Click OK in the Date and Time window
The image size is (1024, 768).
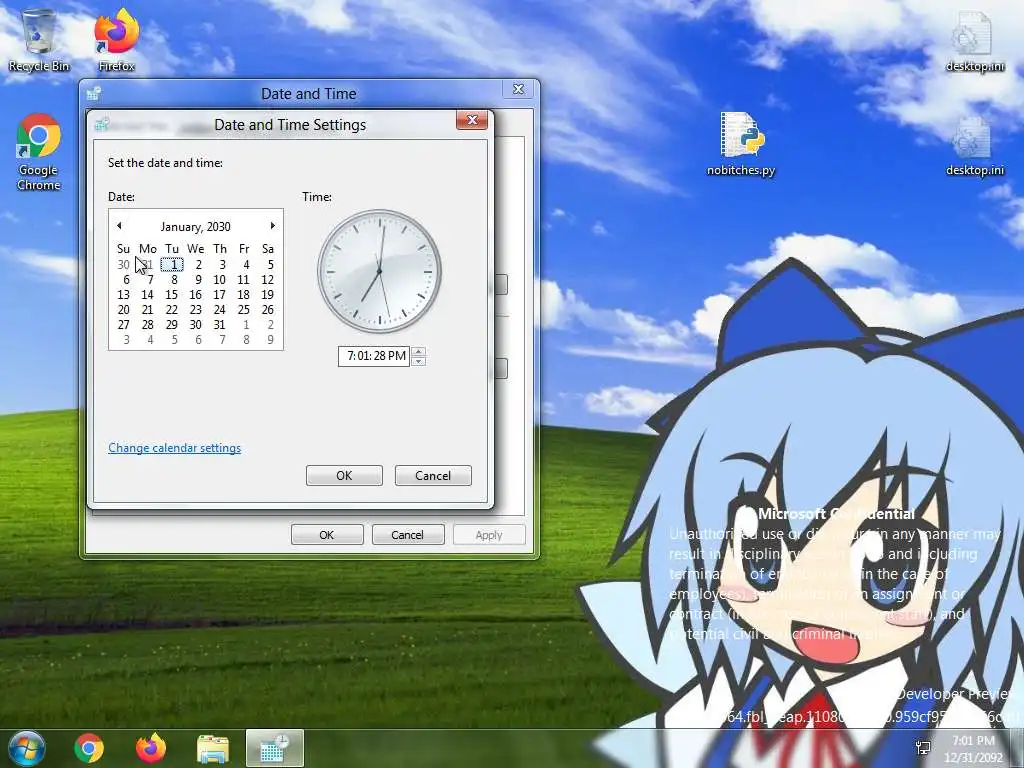[x=327, y=535]
